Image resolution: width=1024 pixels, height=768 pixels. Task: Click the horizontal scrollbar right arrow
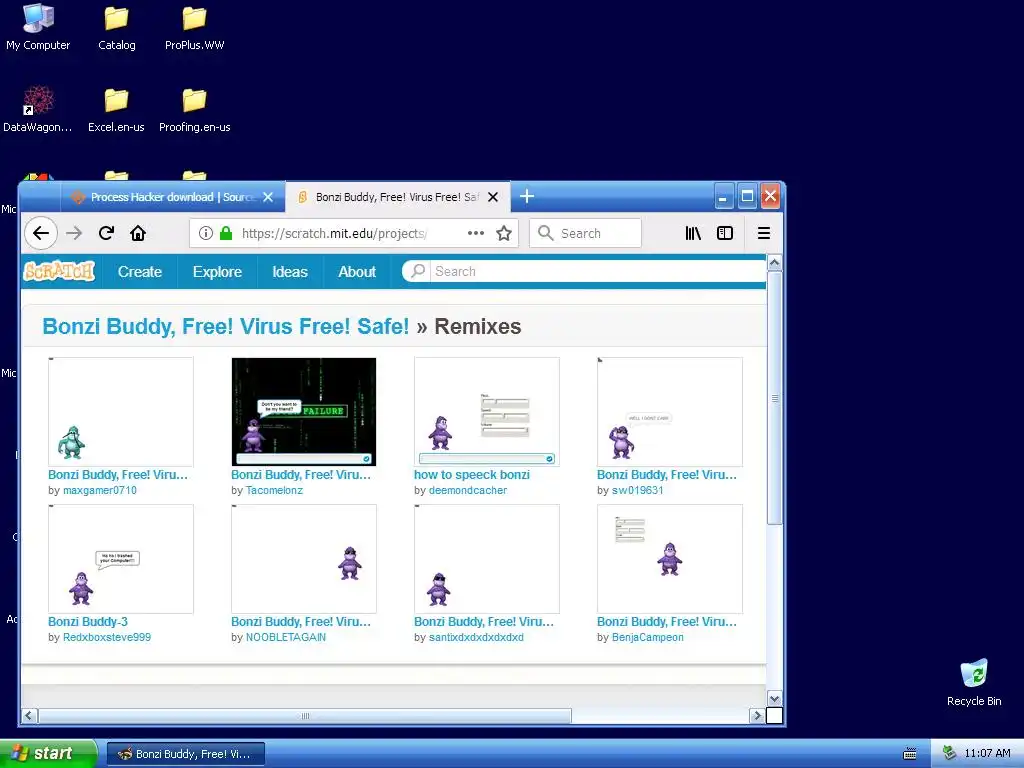757,716
